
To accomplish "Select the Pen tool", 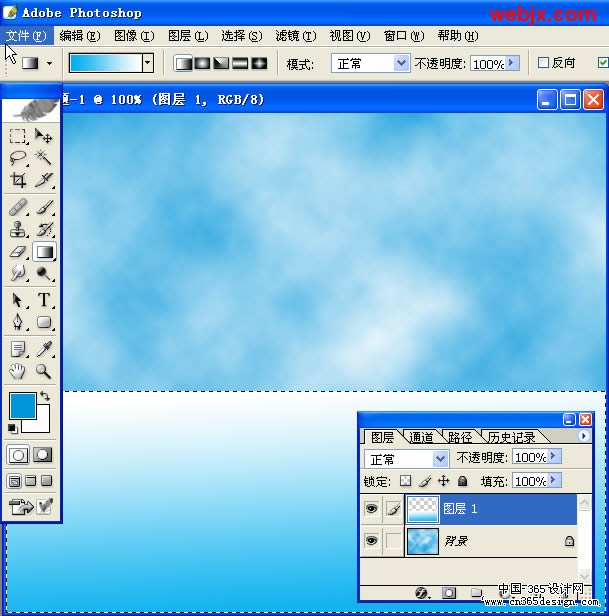I will pos(18,322).
